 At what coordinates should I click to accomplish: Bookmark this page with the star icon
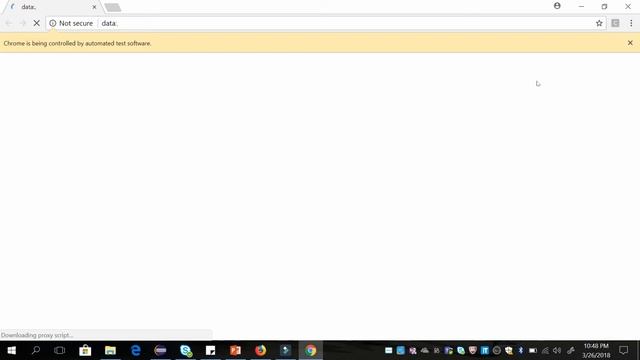pyautogui.click(x=599, y=23)
